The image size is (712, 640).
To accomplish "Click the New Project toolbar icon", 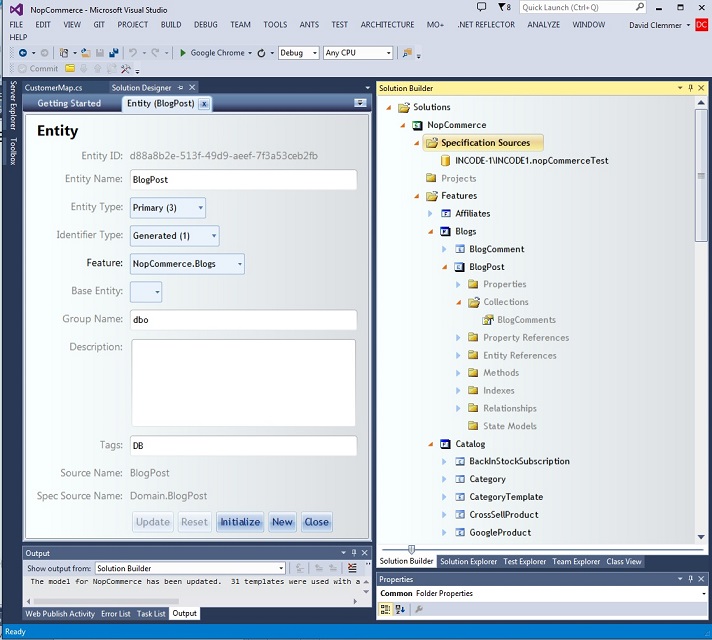I will coord(64,53).
